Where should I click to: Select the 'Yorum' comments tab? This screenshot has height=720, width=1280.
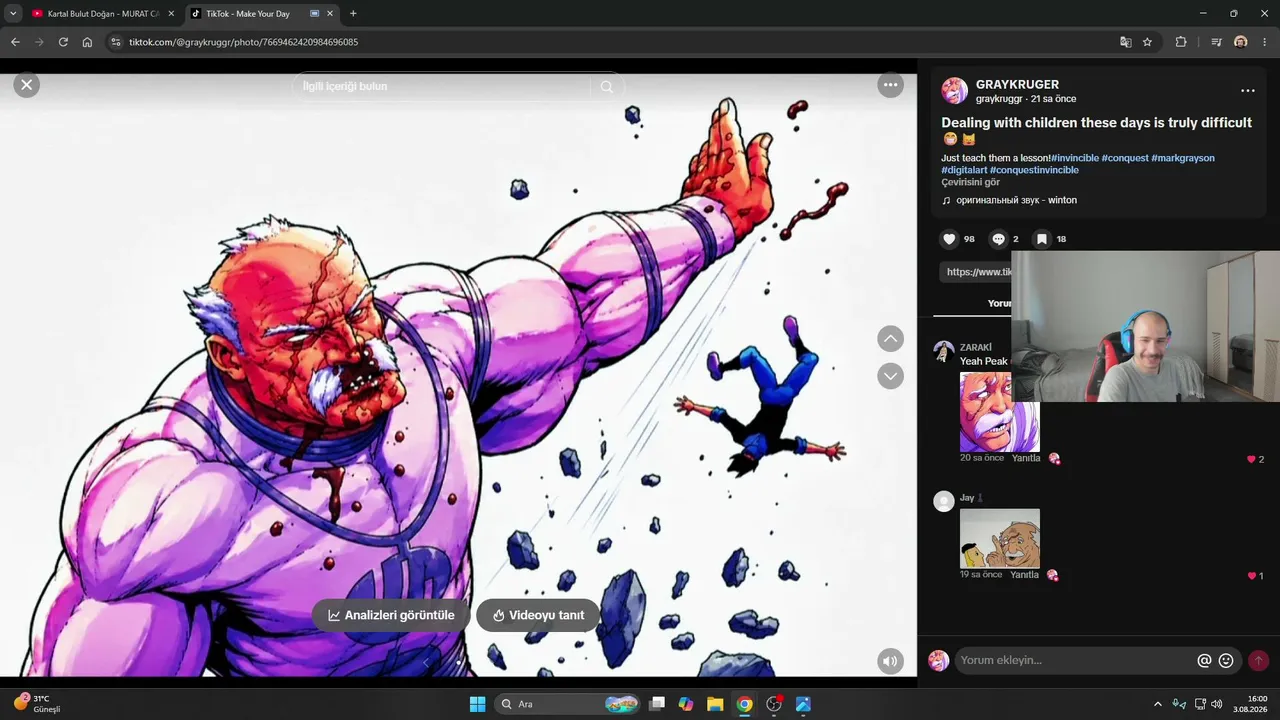click(999, 303)
